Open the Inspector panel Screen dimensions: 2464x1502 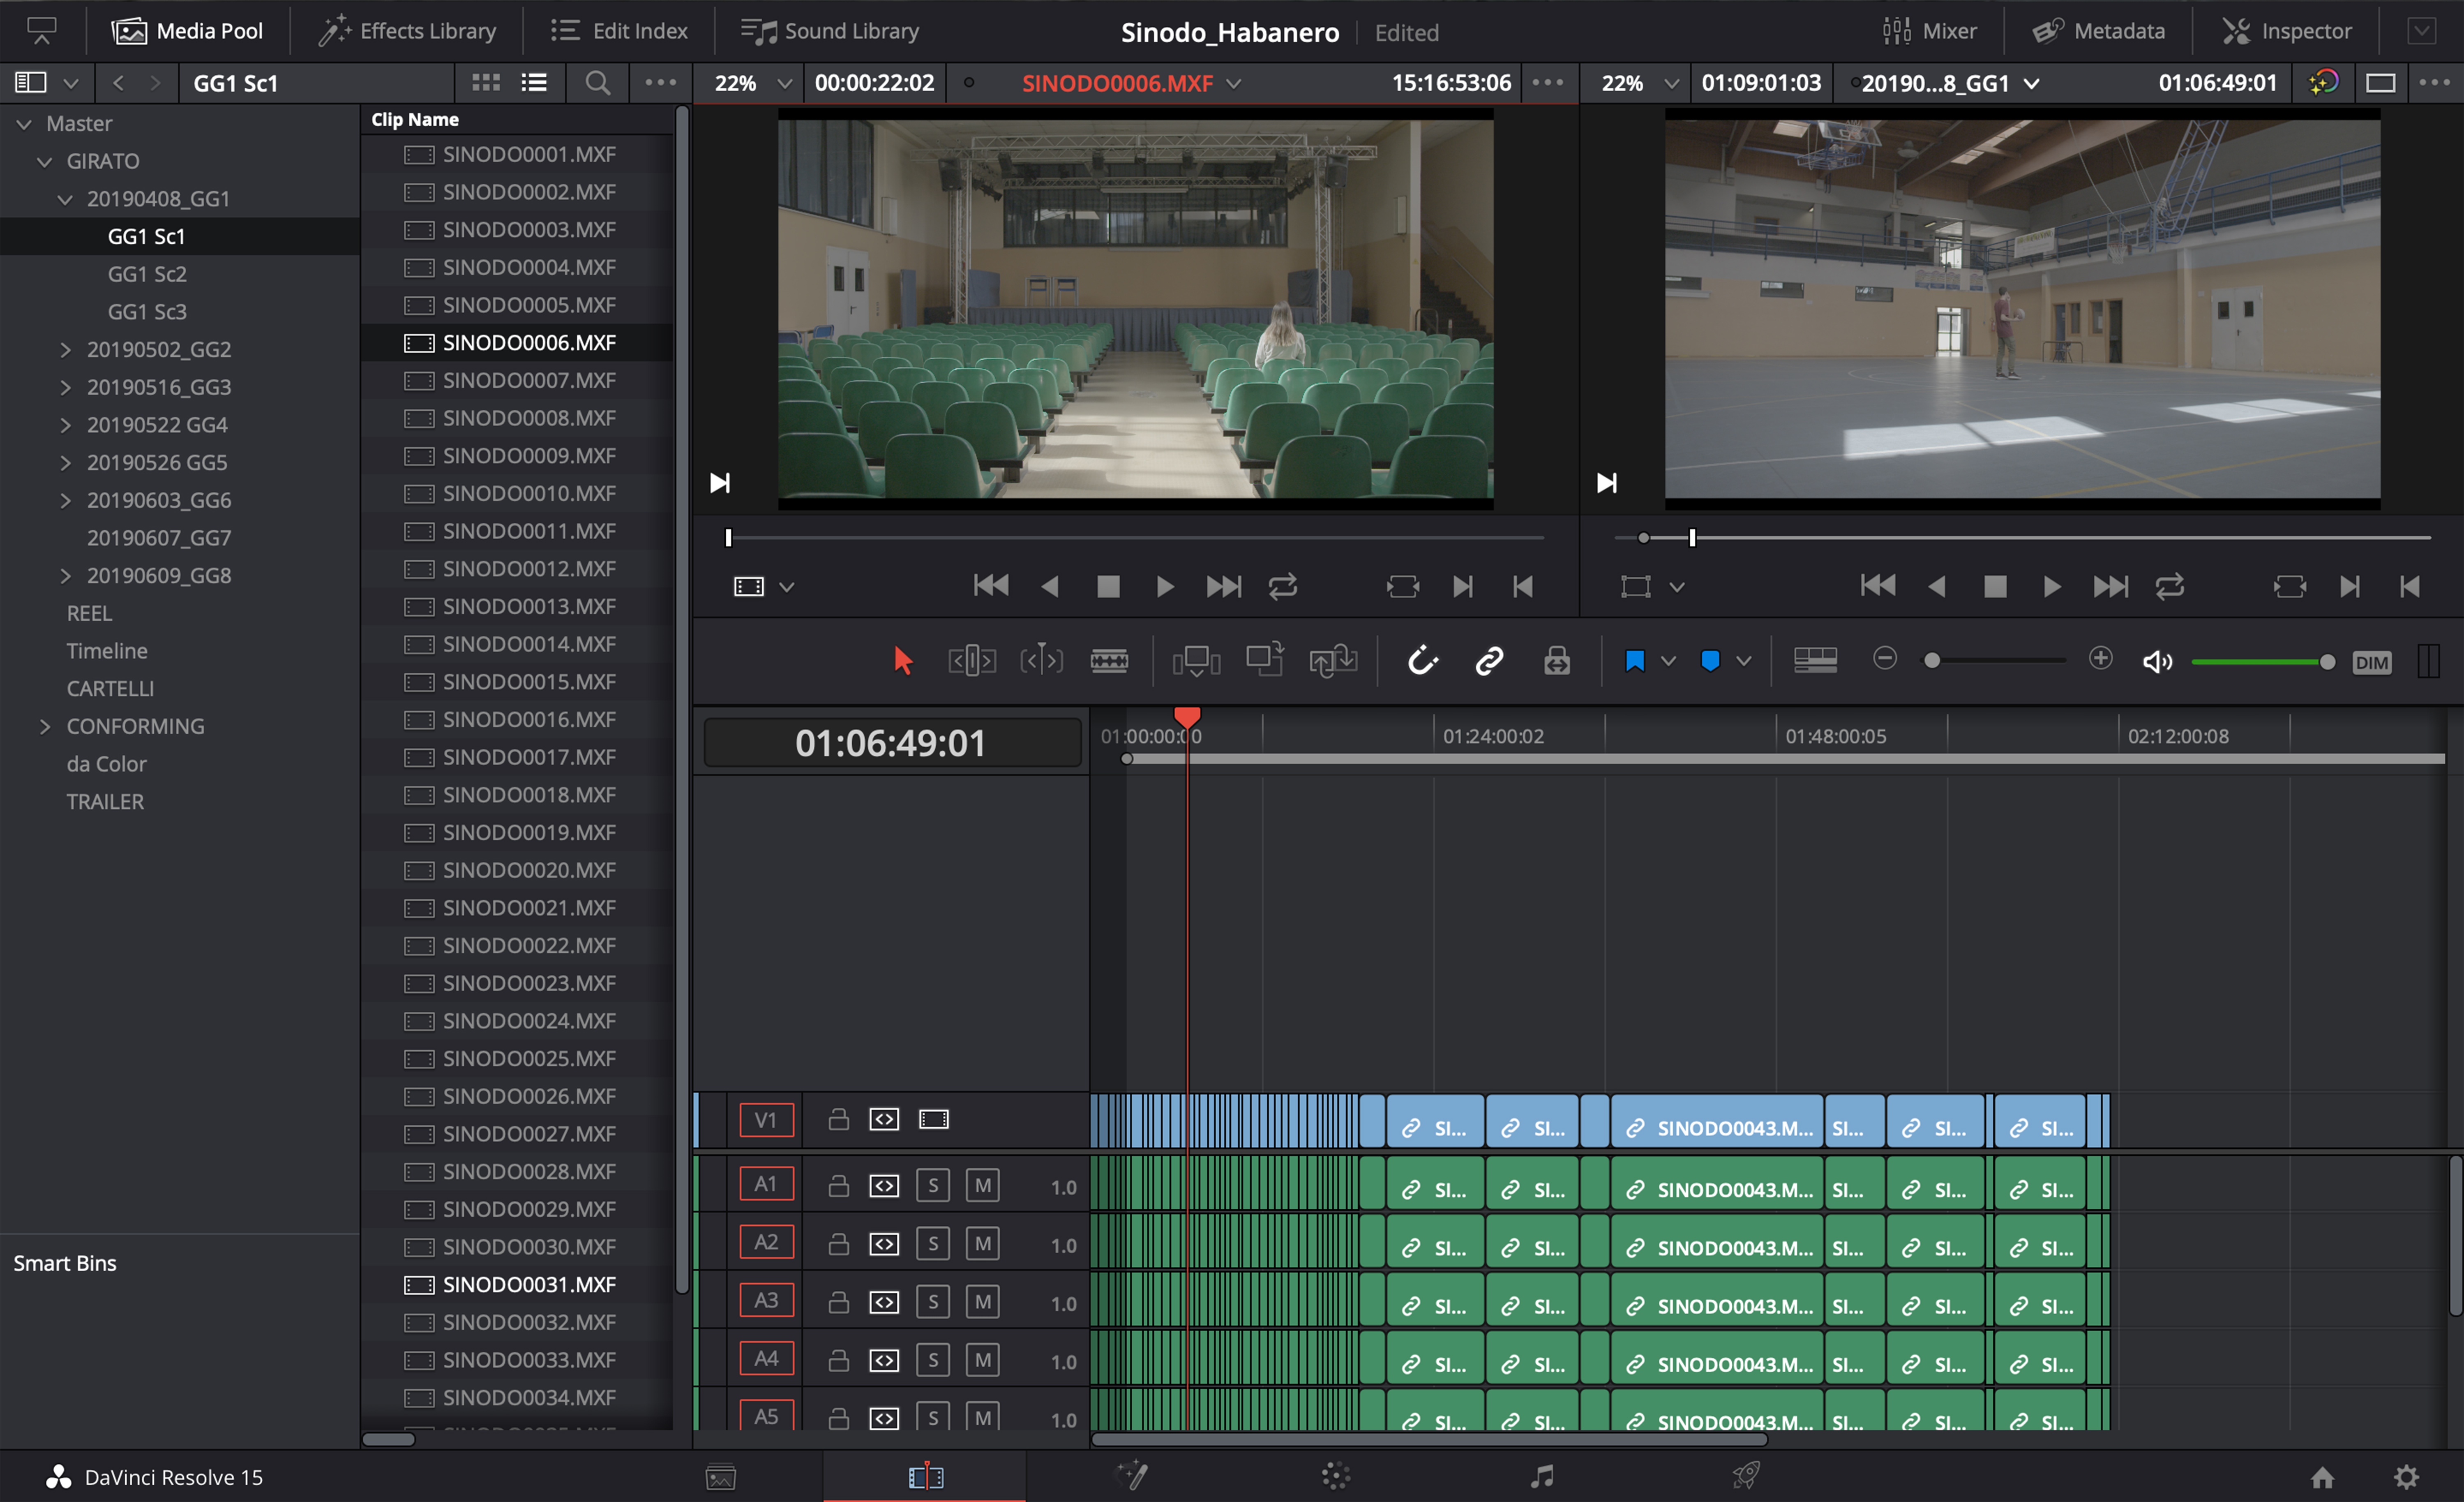point(2286,31)
